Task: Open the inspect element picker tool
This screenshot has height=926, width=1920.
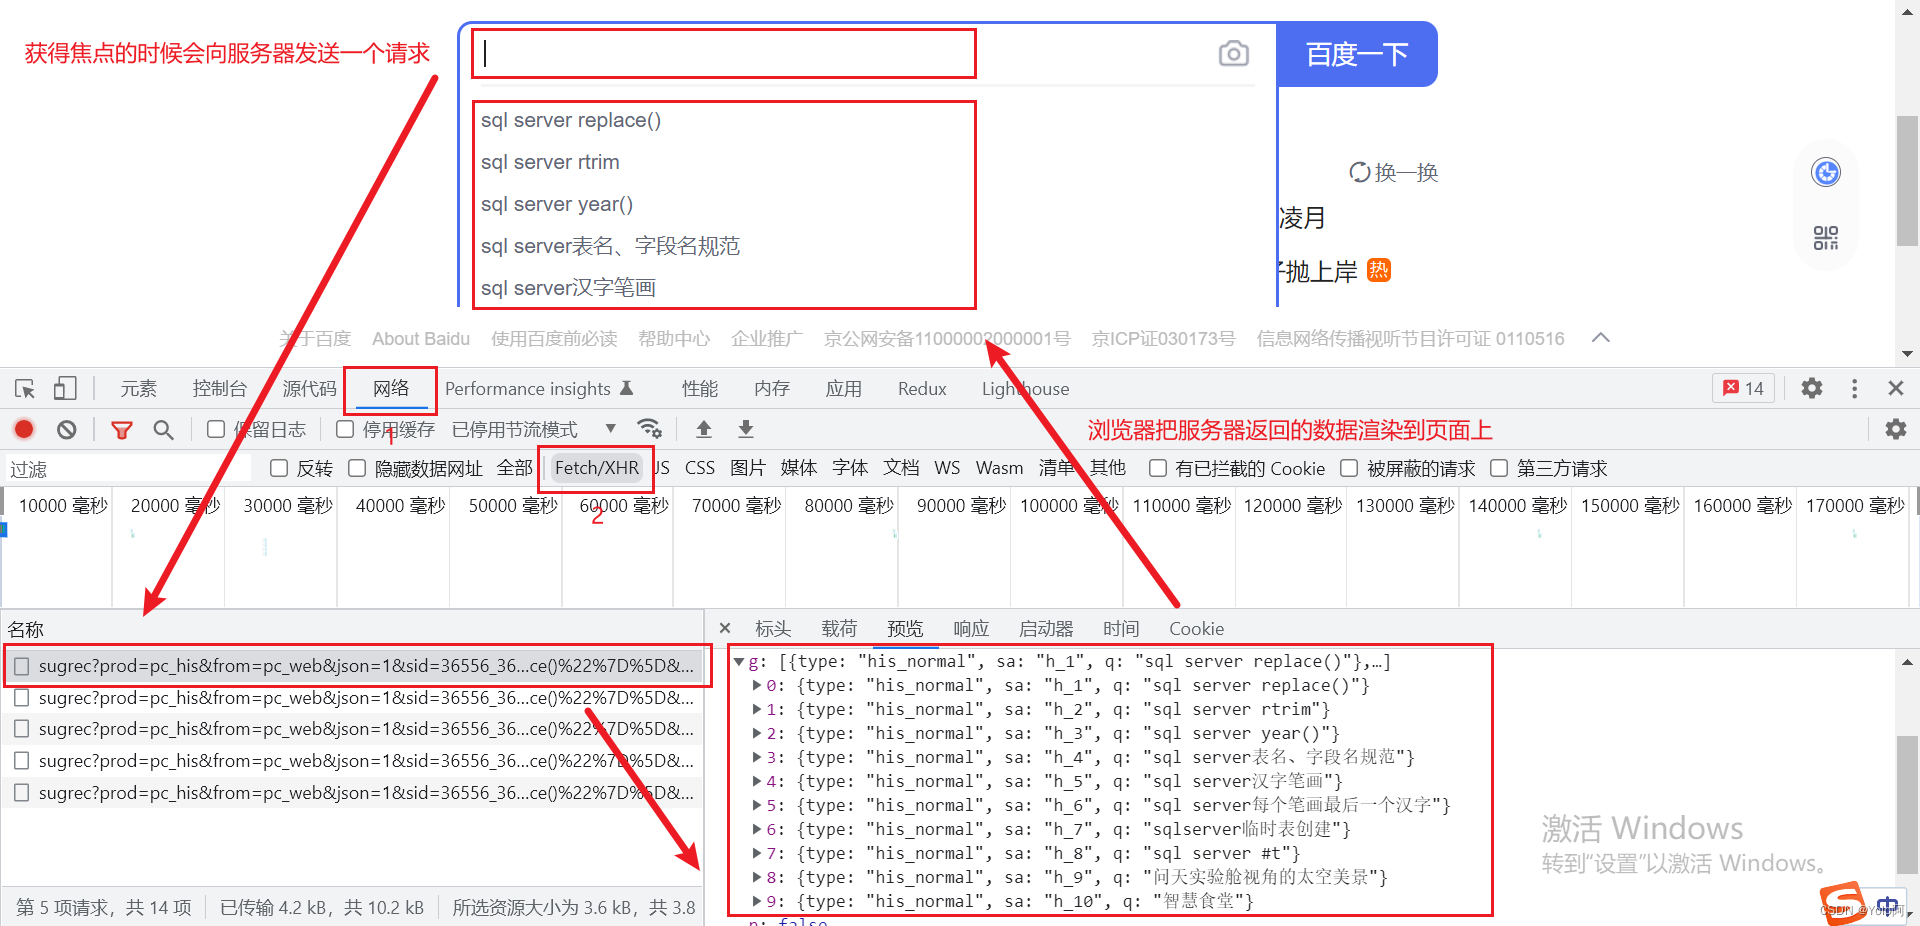Action: (x=25, y=389)
